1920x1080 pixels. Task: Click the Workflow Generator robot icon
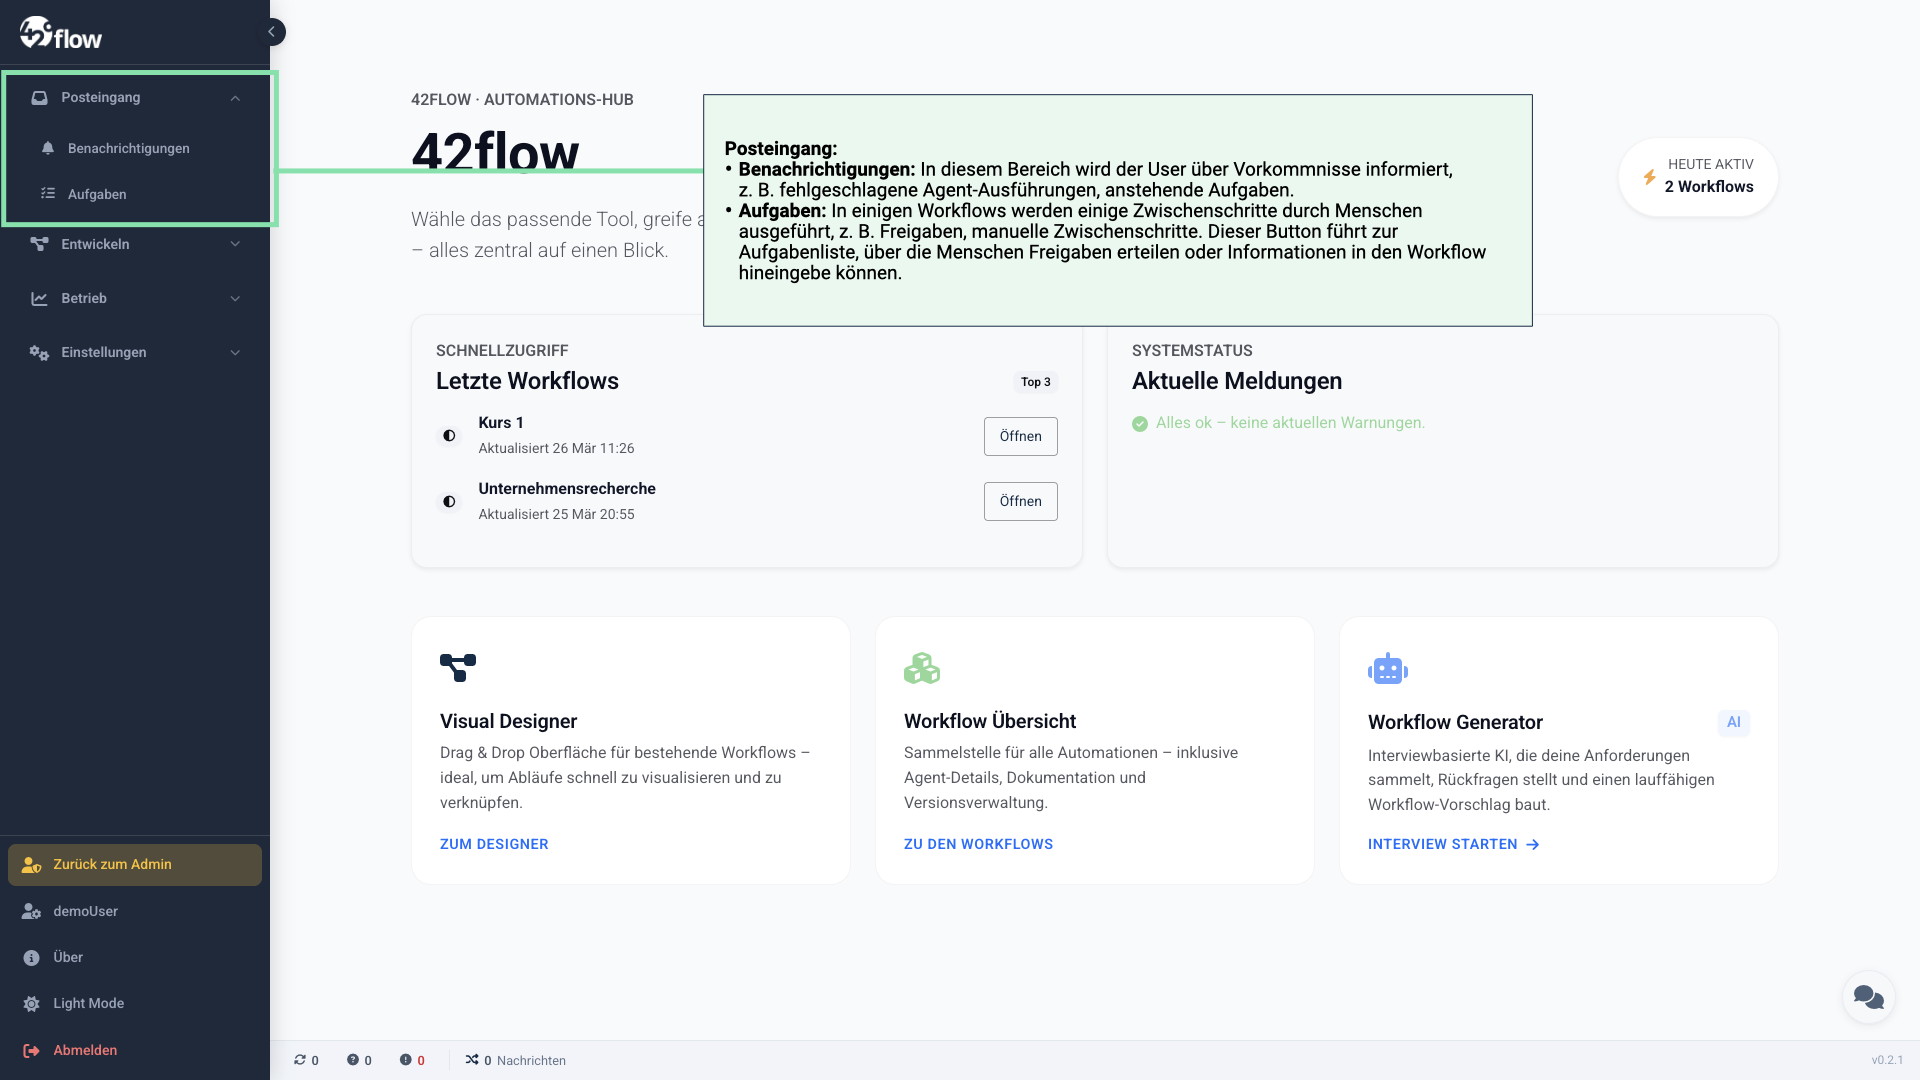[1387, 669]
